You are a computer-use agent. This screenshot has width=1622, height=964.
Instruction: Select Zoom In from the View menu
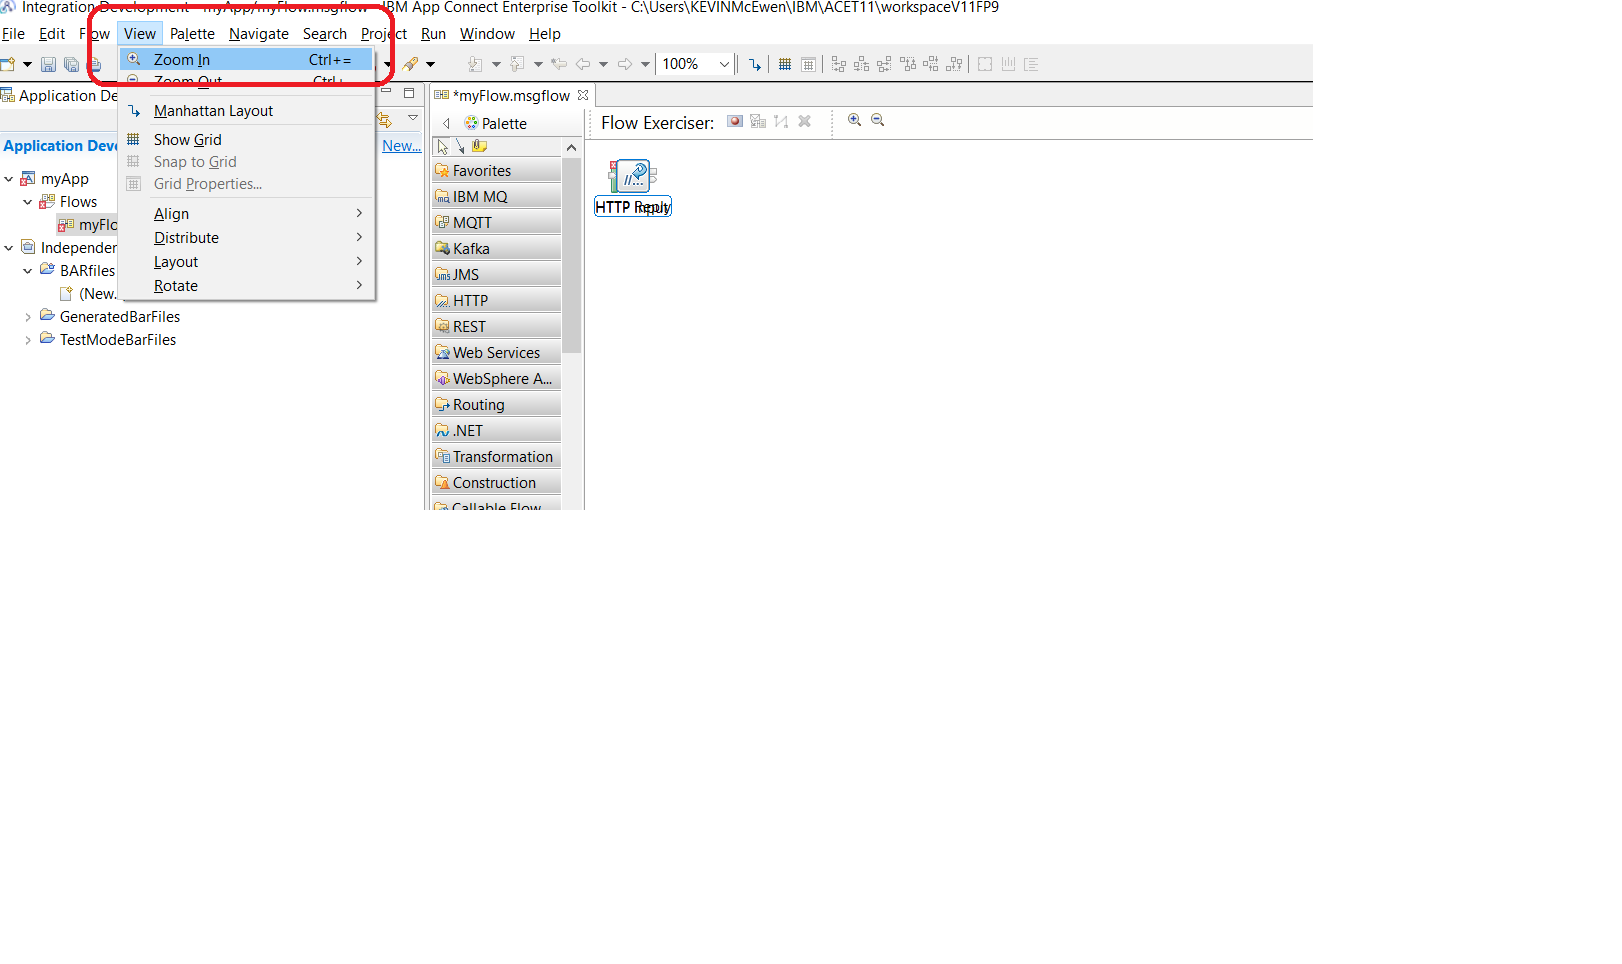click(x=182, y=60)
